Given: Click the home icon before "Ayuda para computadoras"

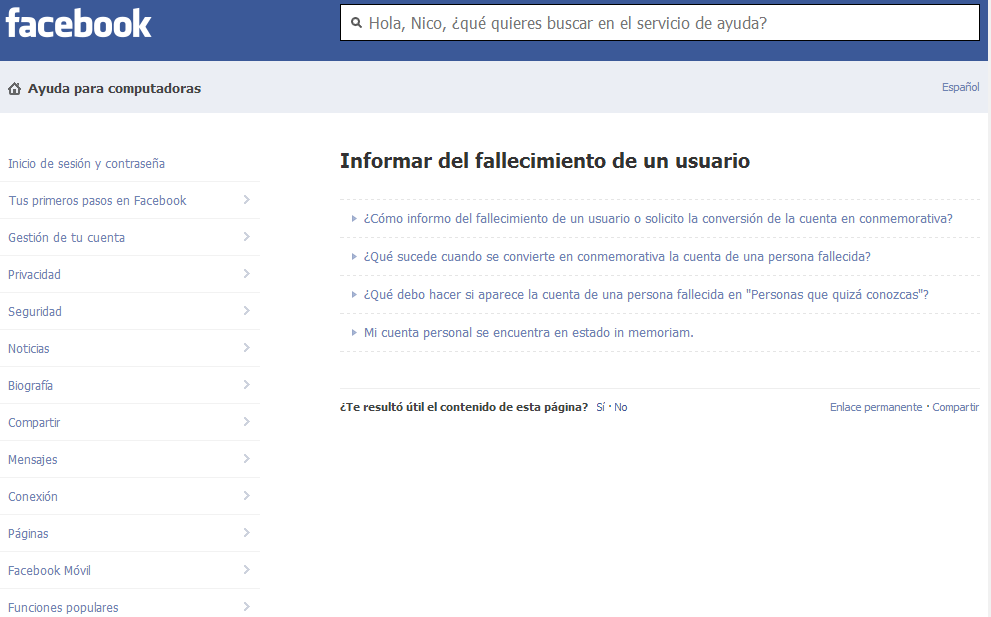Looking at the screenshot, I should (14, 88).
